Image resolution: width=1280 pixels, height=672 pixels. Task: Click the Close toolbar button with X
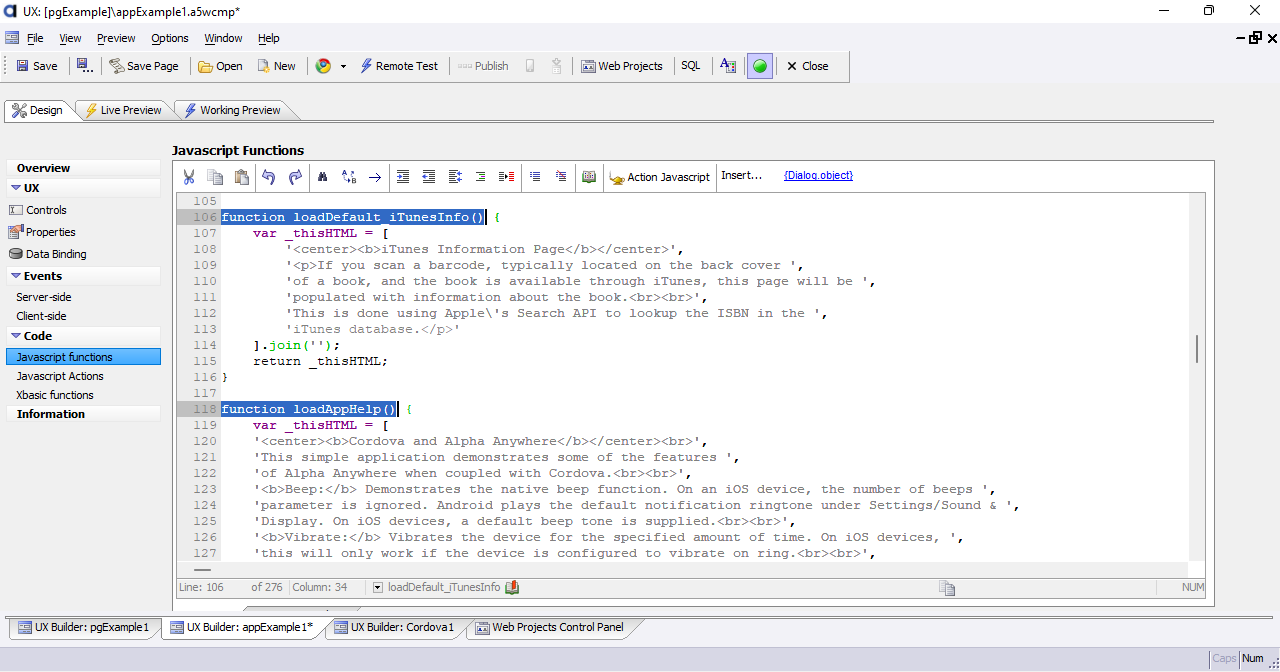(807, 66)
